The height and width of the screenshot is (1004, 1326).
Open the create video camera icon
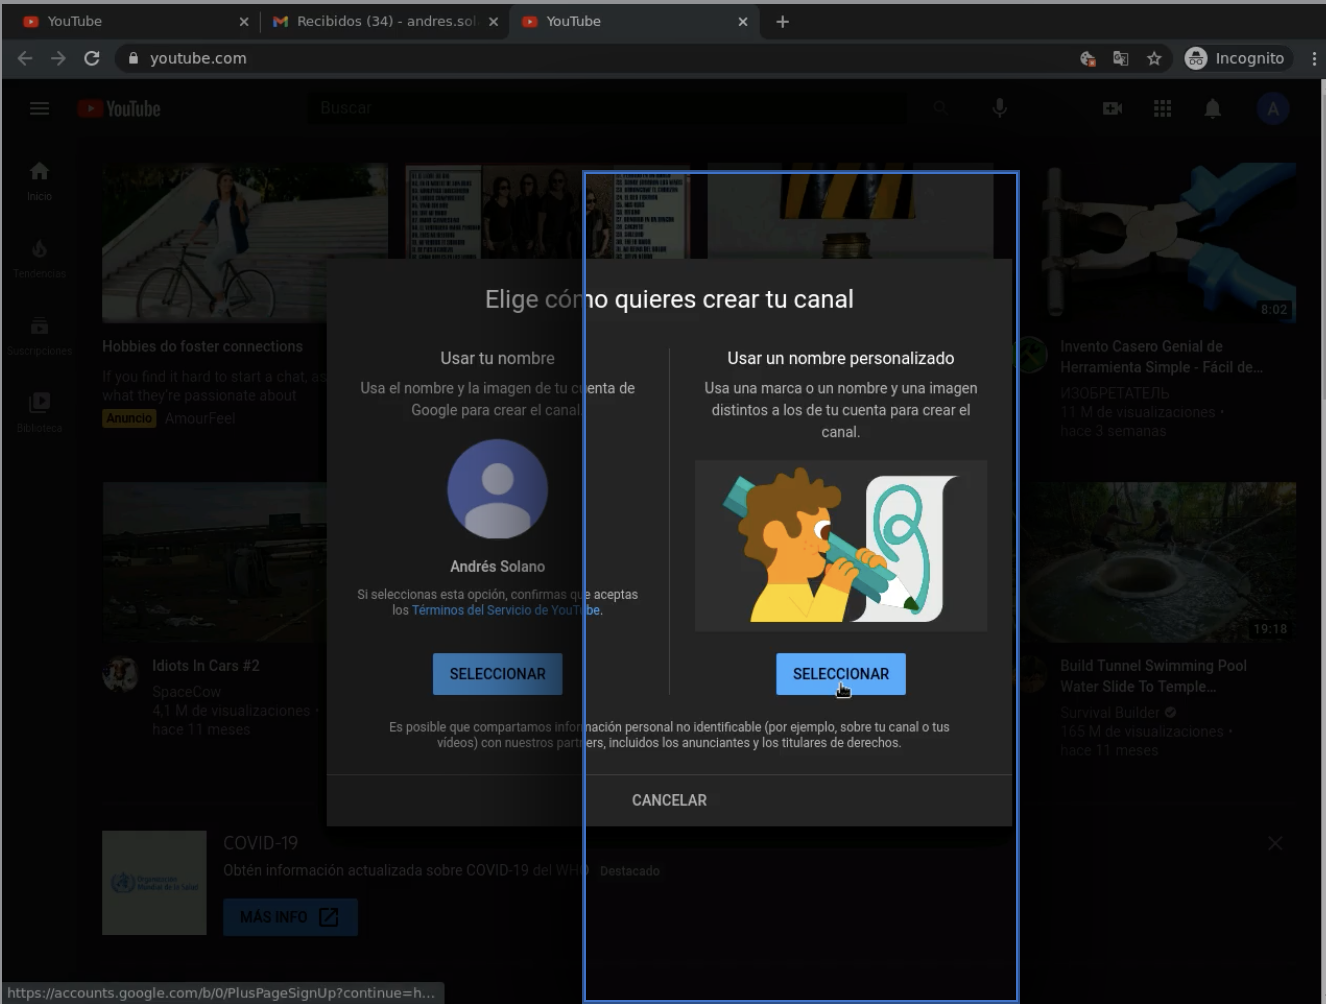pyautogui.click(x=1112, y=108)
